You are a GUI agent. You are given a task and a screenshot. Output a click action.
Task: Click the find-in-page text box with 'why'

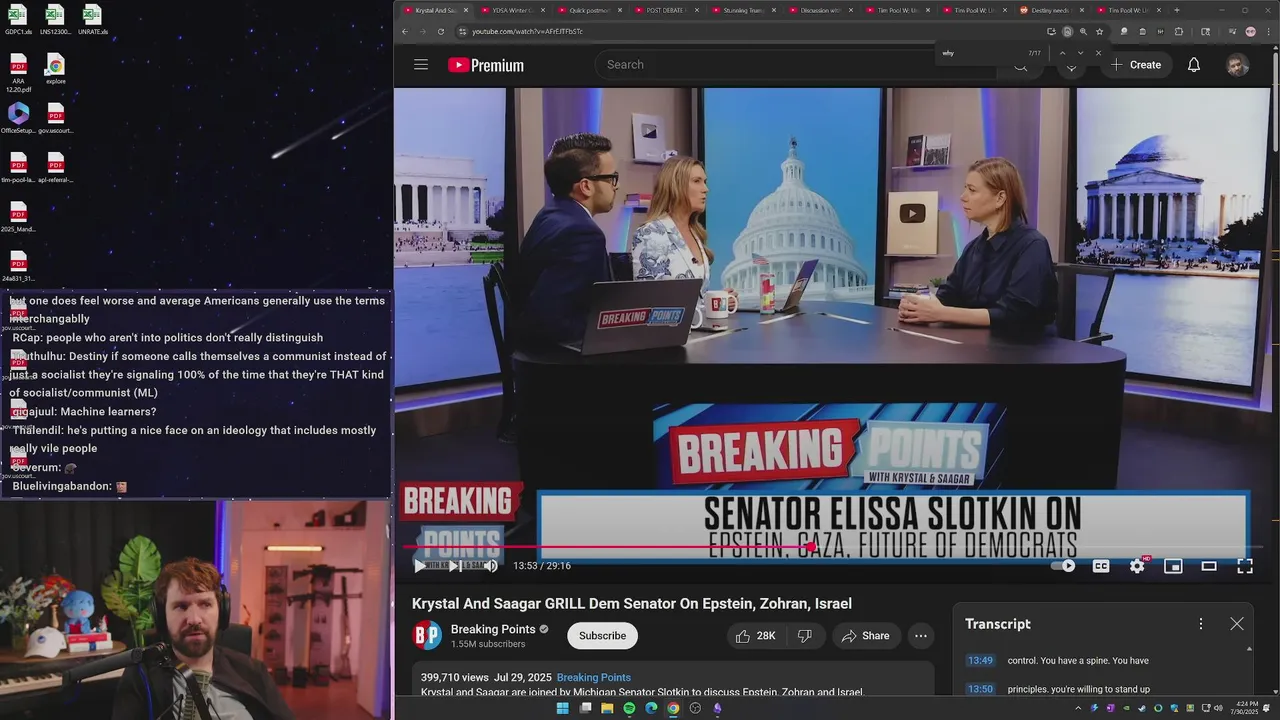coord(982,53)
